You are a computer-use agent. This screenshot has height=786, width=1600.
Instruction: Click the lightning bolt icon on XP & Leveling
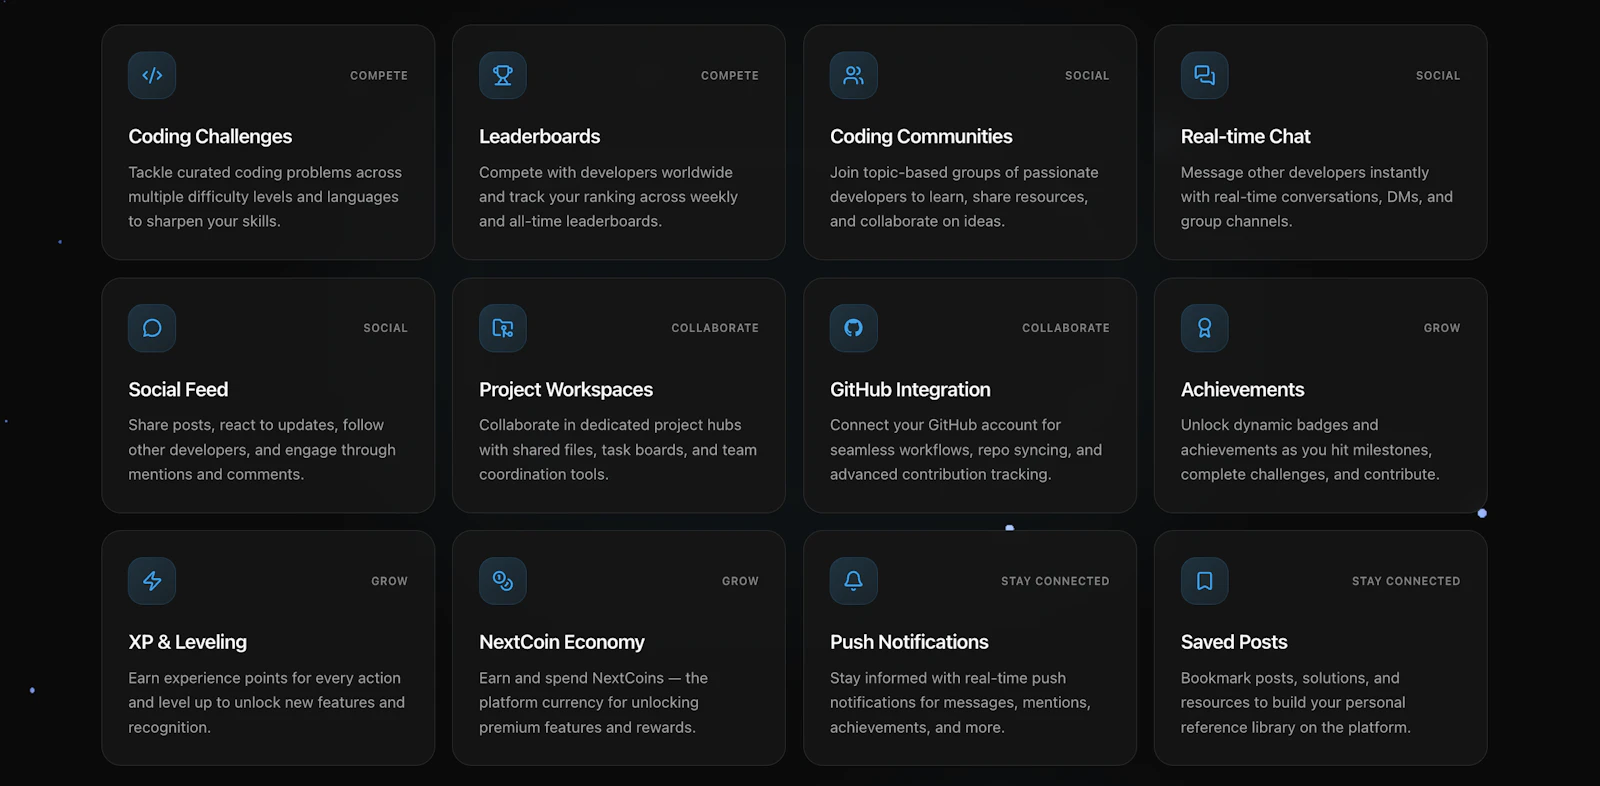point(152,581)
